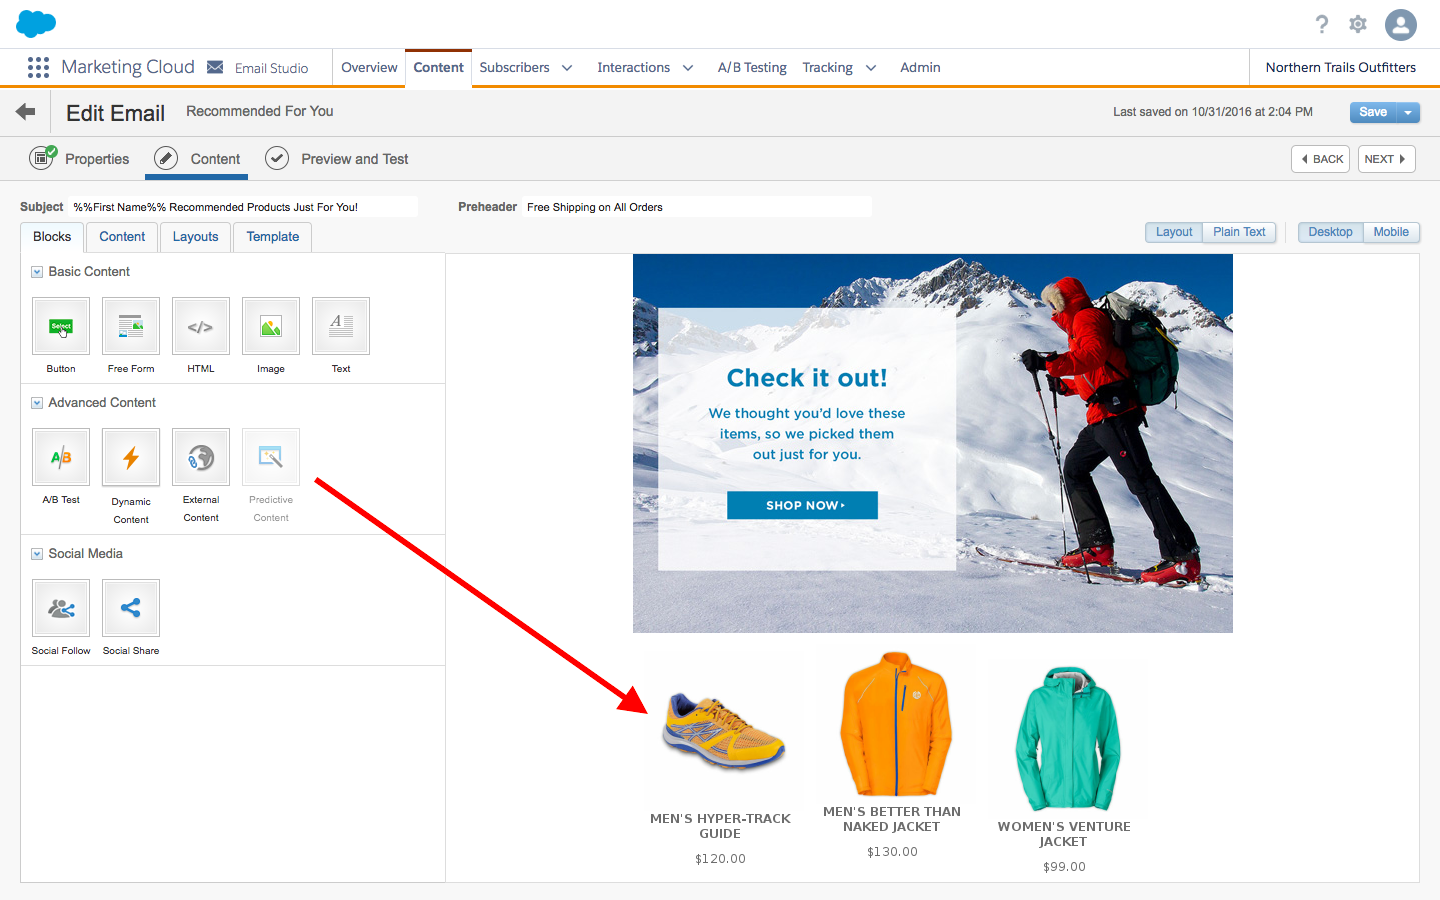Click the $99.00 price text
This screenshot has height=900, width=1440.
pyautogui.click(x=1064, y=867)
